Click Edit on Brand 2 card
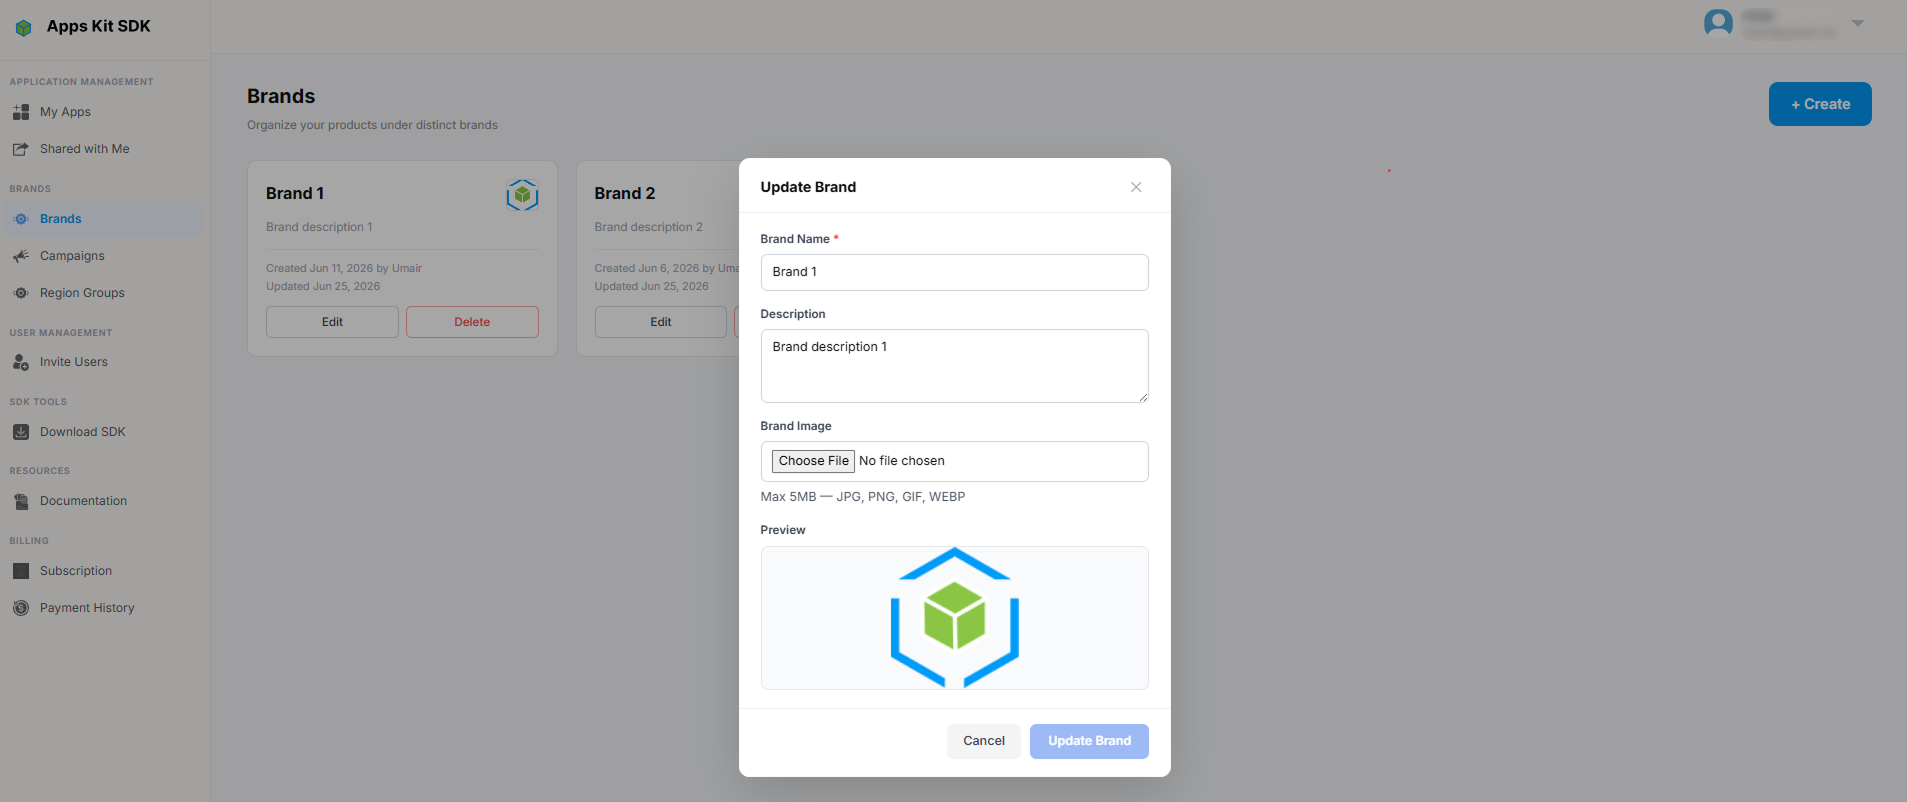Viewport: 1907px width, 802px height. coord(661,322)
